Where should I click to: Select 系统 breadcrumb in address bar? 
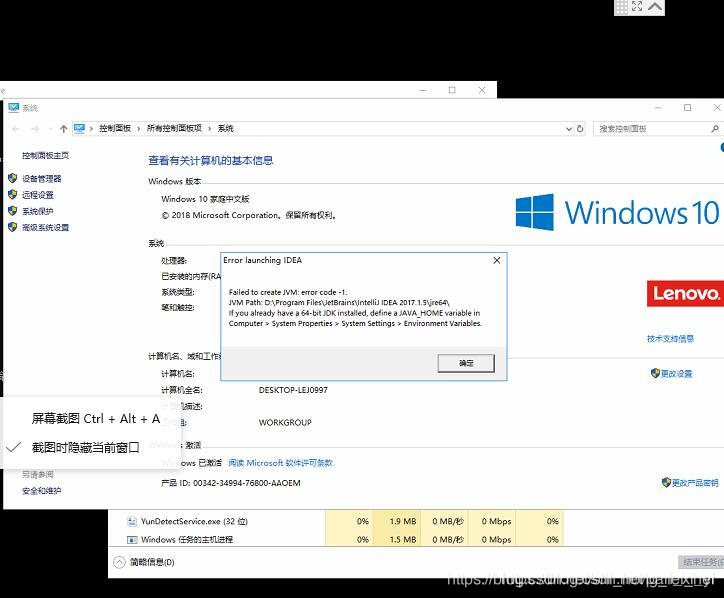226,128
